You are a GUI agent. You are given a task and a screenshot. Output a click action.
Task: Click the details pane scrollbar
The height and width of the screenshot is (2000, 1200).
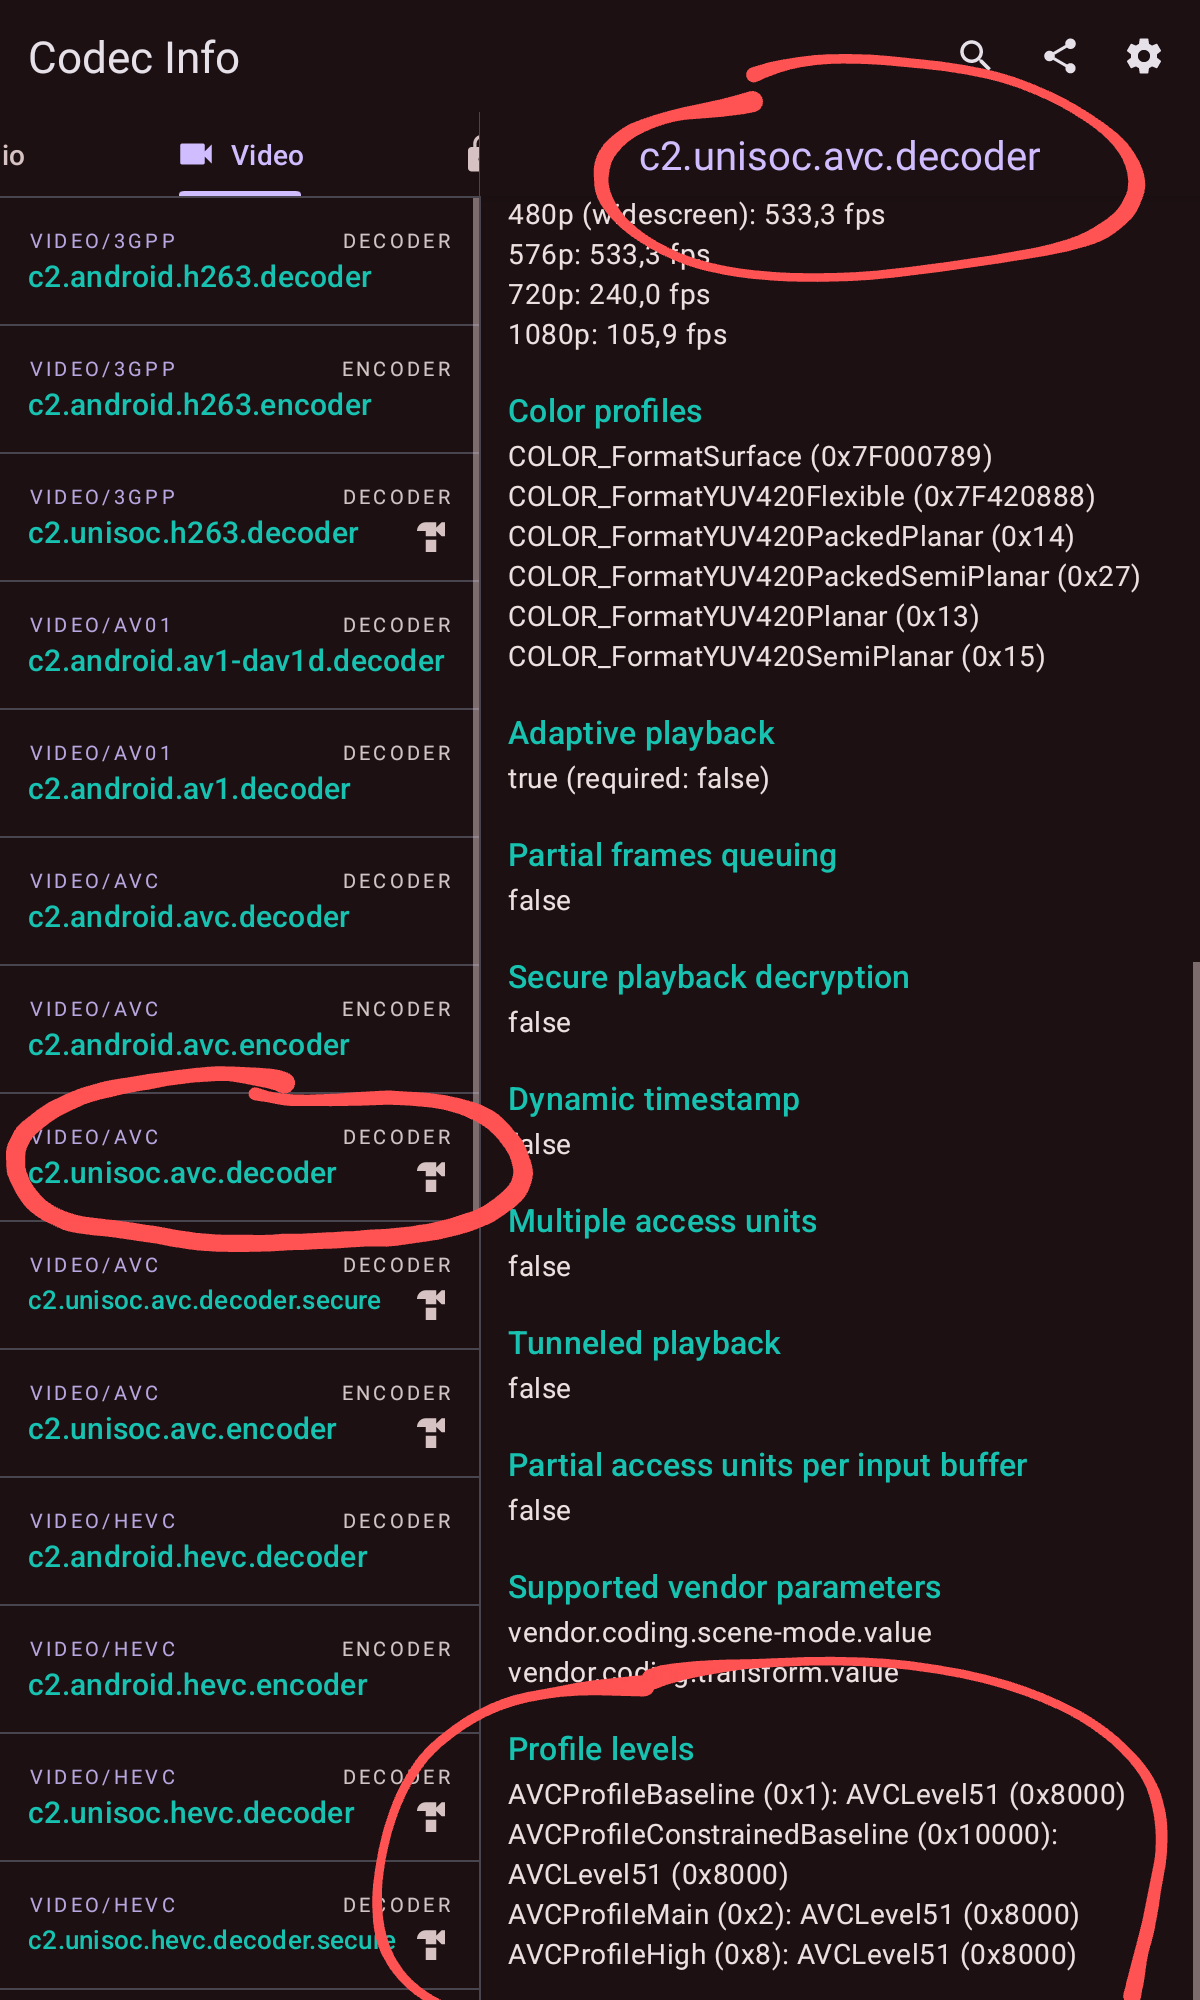1195,1480
